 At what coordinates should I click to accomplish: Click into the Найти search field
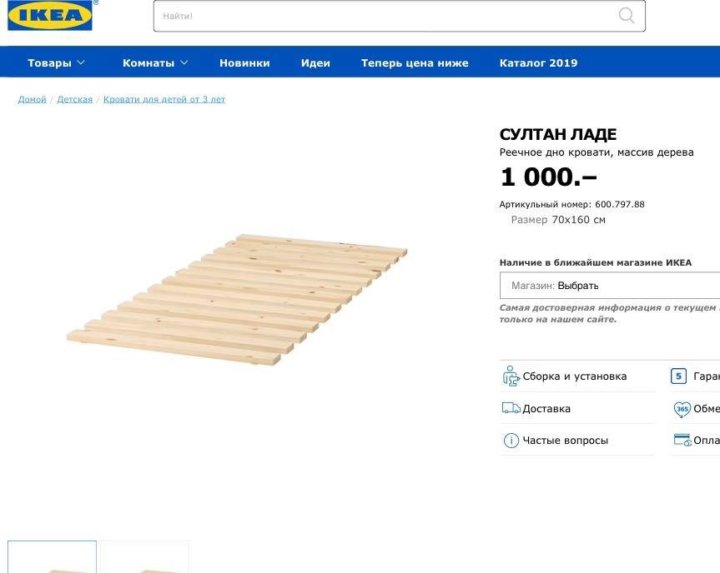click(386, 16)
